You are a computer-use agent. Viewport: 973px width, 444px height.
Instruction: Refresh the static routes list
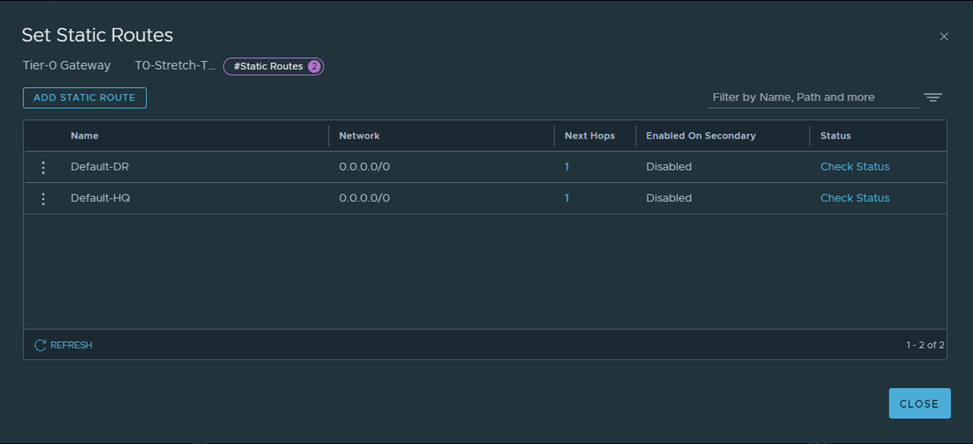63,345
